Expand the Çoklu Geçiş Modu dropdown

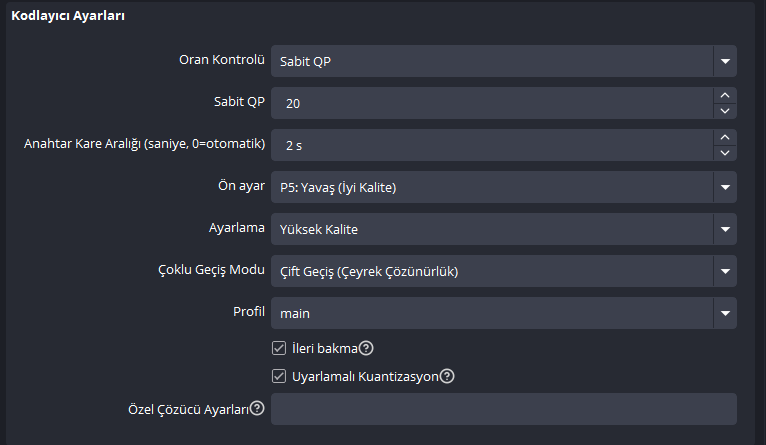coord(504,271)
